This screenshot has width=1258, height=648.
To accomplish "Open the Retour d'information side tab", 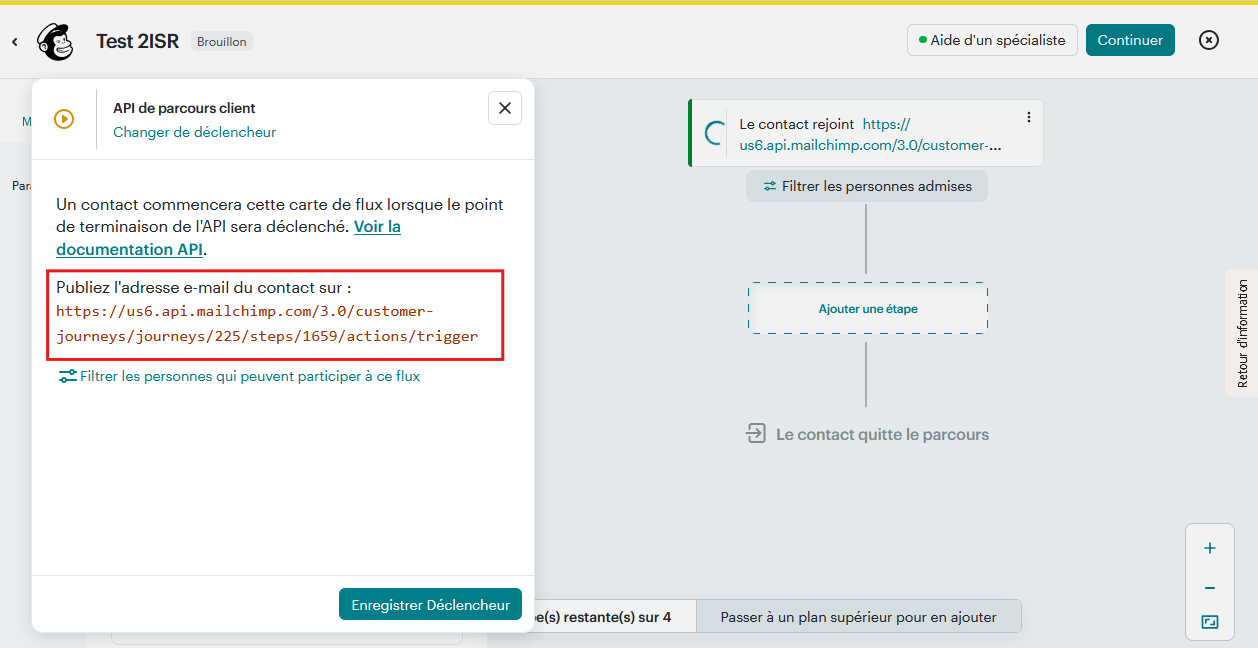I will [1242, 333].
